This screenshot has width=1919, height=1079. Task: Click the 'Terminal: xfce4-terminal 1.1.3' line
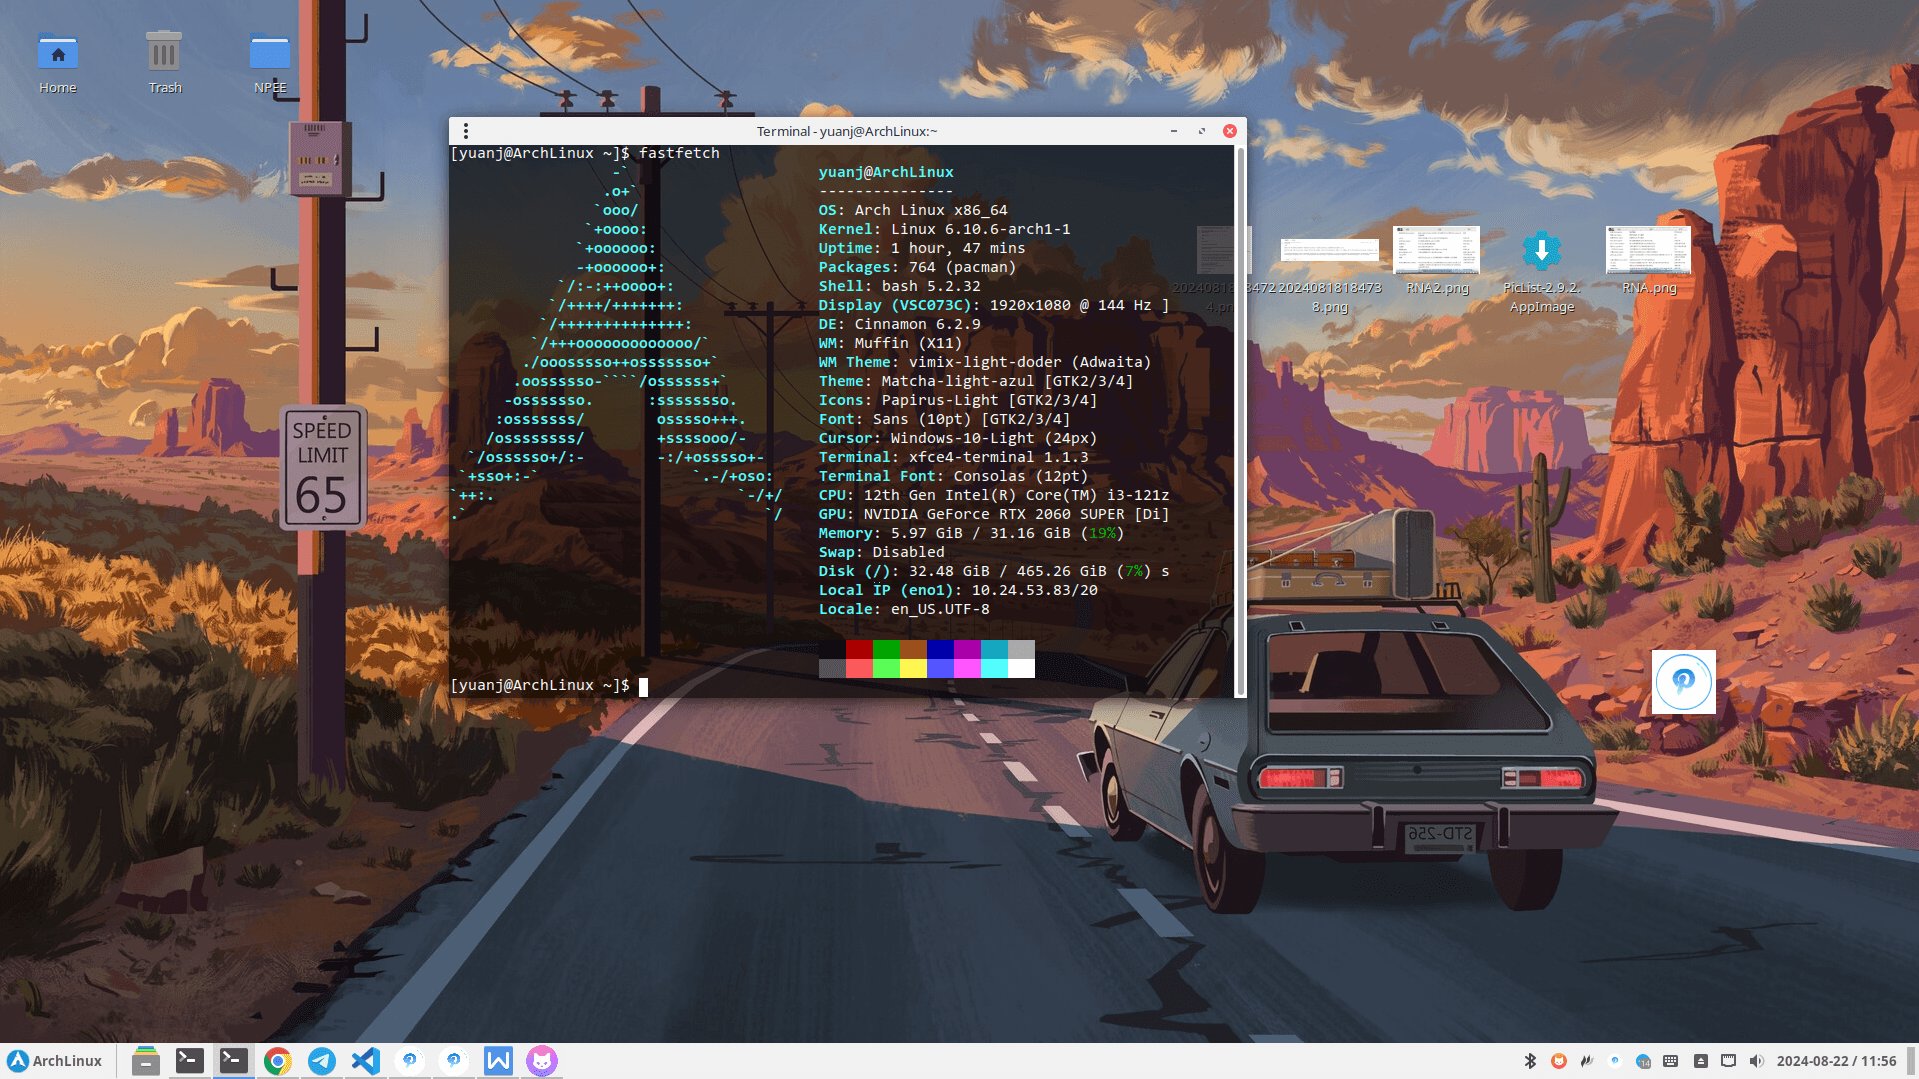(953, 457)
